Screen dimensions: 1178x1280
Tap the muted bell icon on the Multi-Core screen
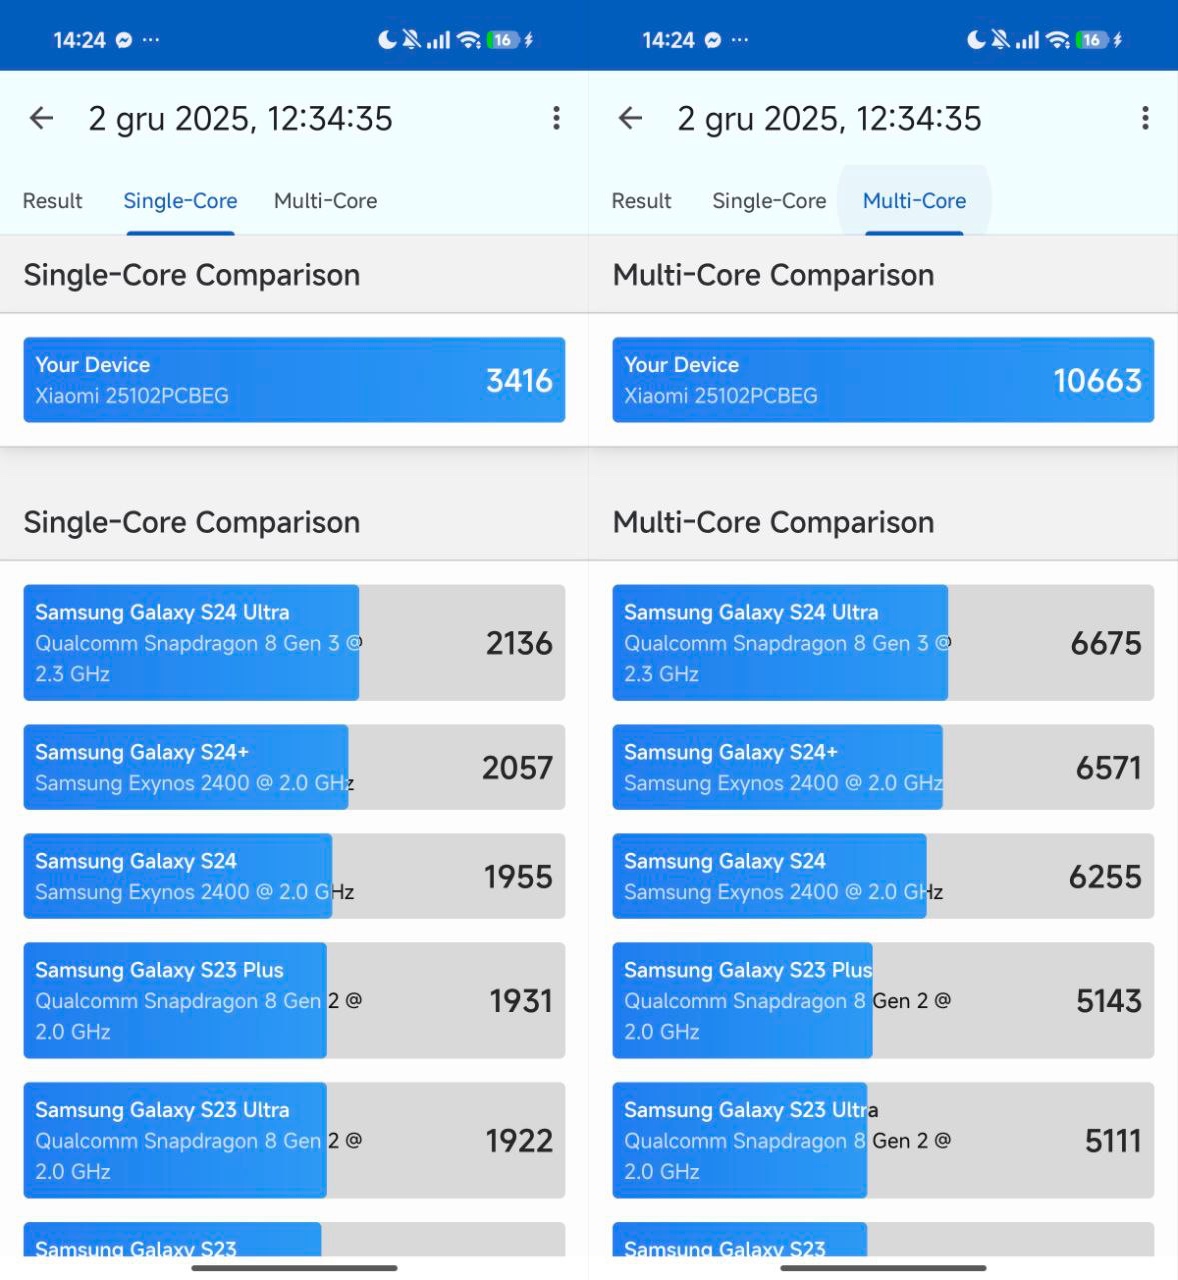pos(1000,40)
